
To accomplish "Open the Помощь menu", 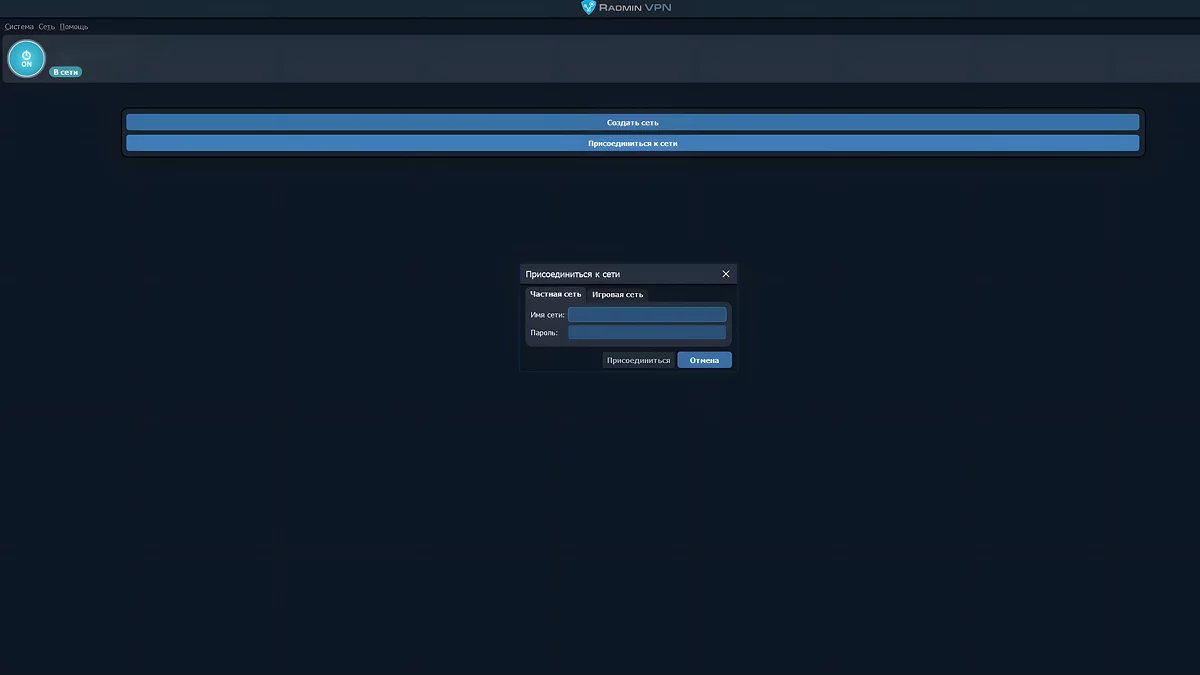I will [x=74, y=27].
